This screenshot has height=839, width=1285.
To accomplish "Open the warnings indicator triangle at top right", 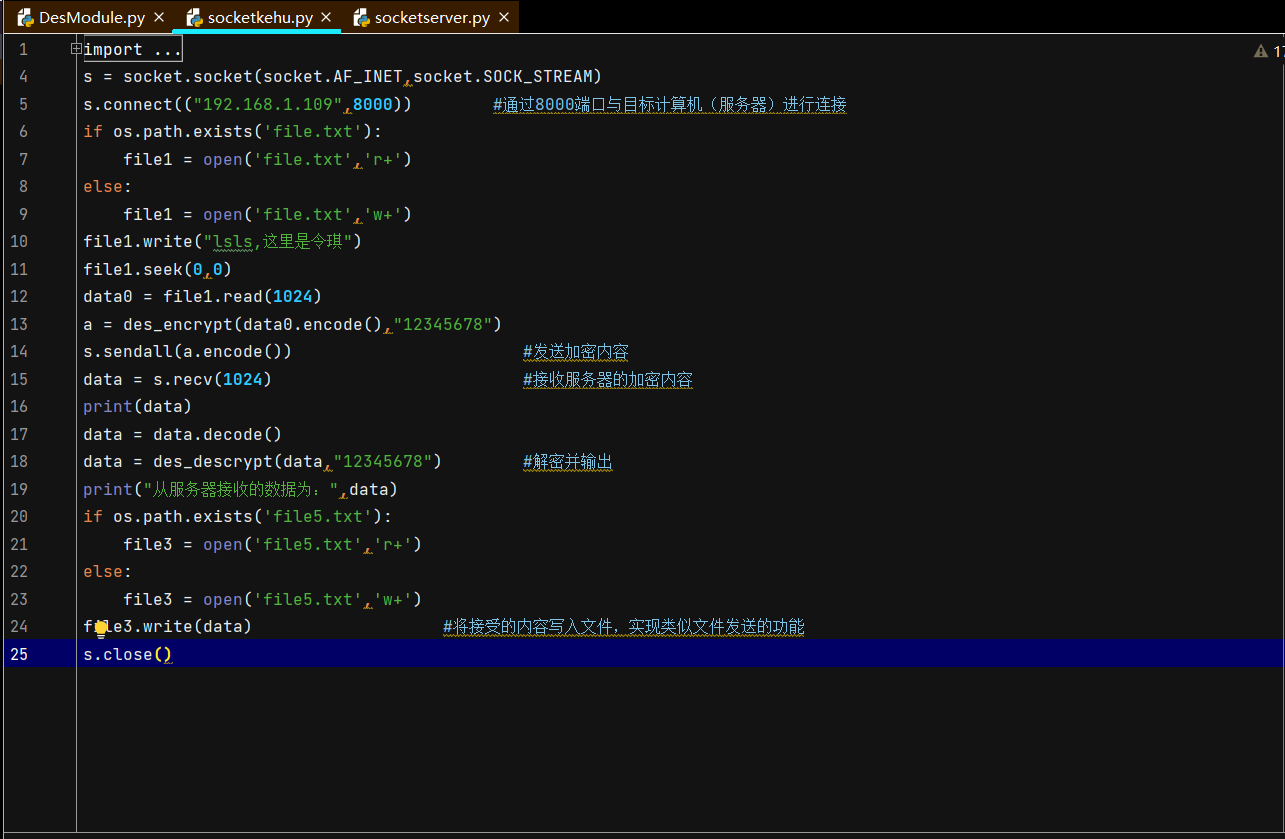I will click(1260, 51).
